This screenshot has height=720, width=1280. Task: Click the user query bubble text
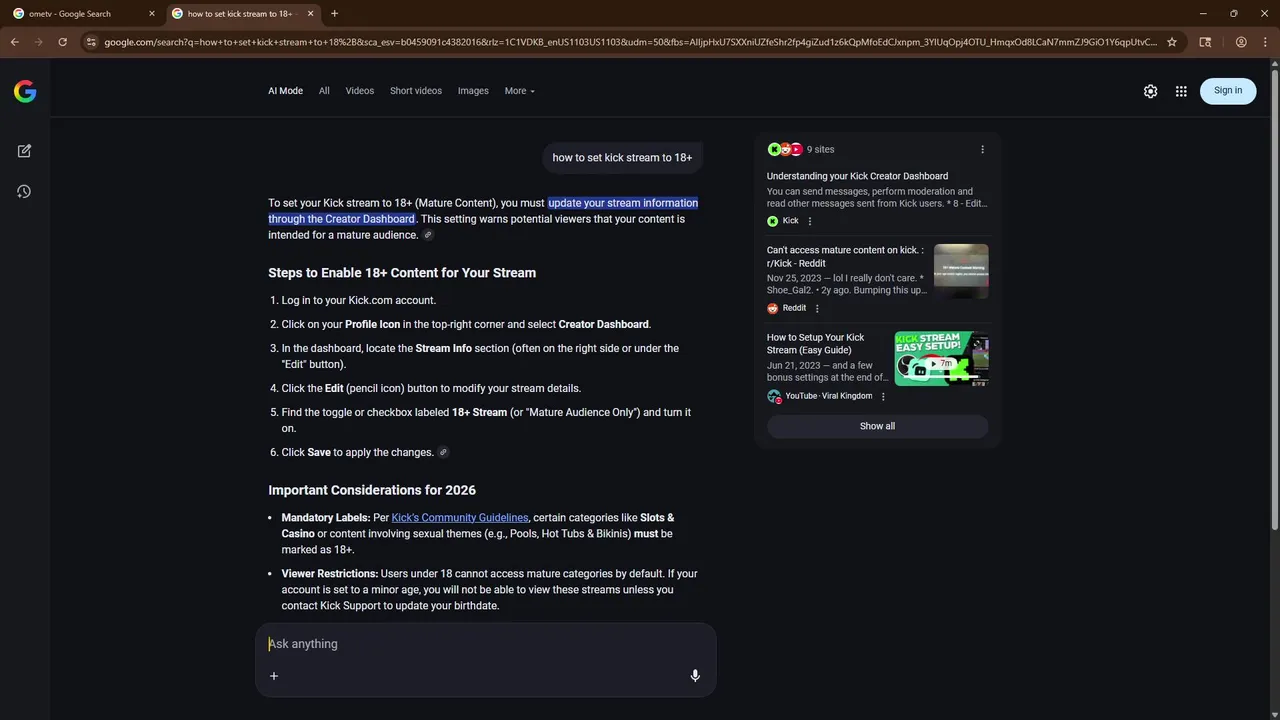622,158
